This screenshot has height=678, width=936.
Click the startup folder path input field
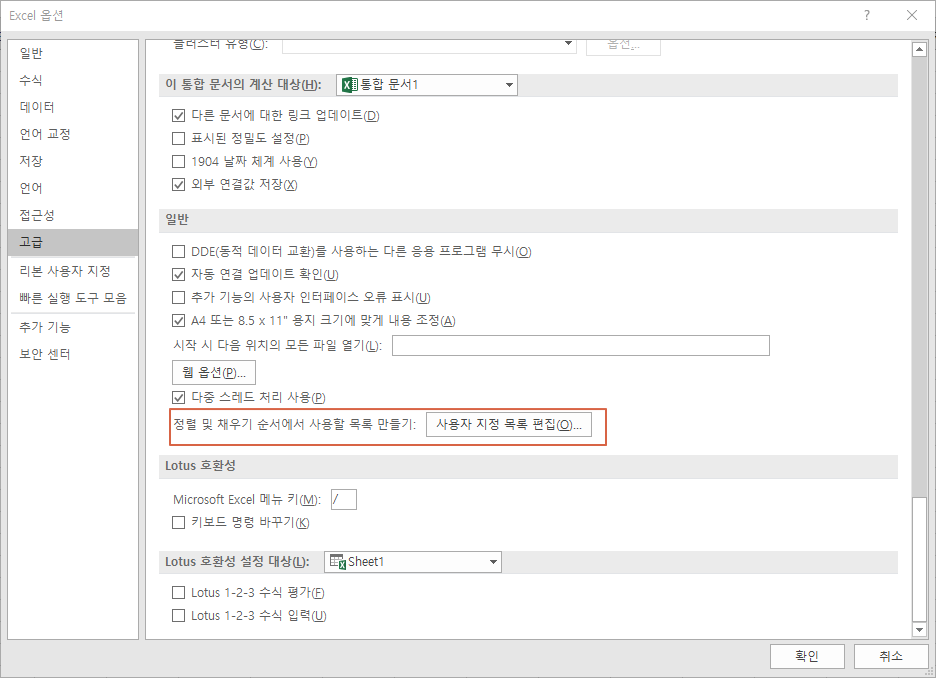(x=581, y=346)
